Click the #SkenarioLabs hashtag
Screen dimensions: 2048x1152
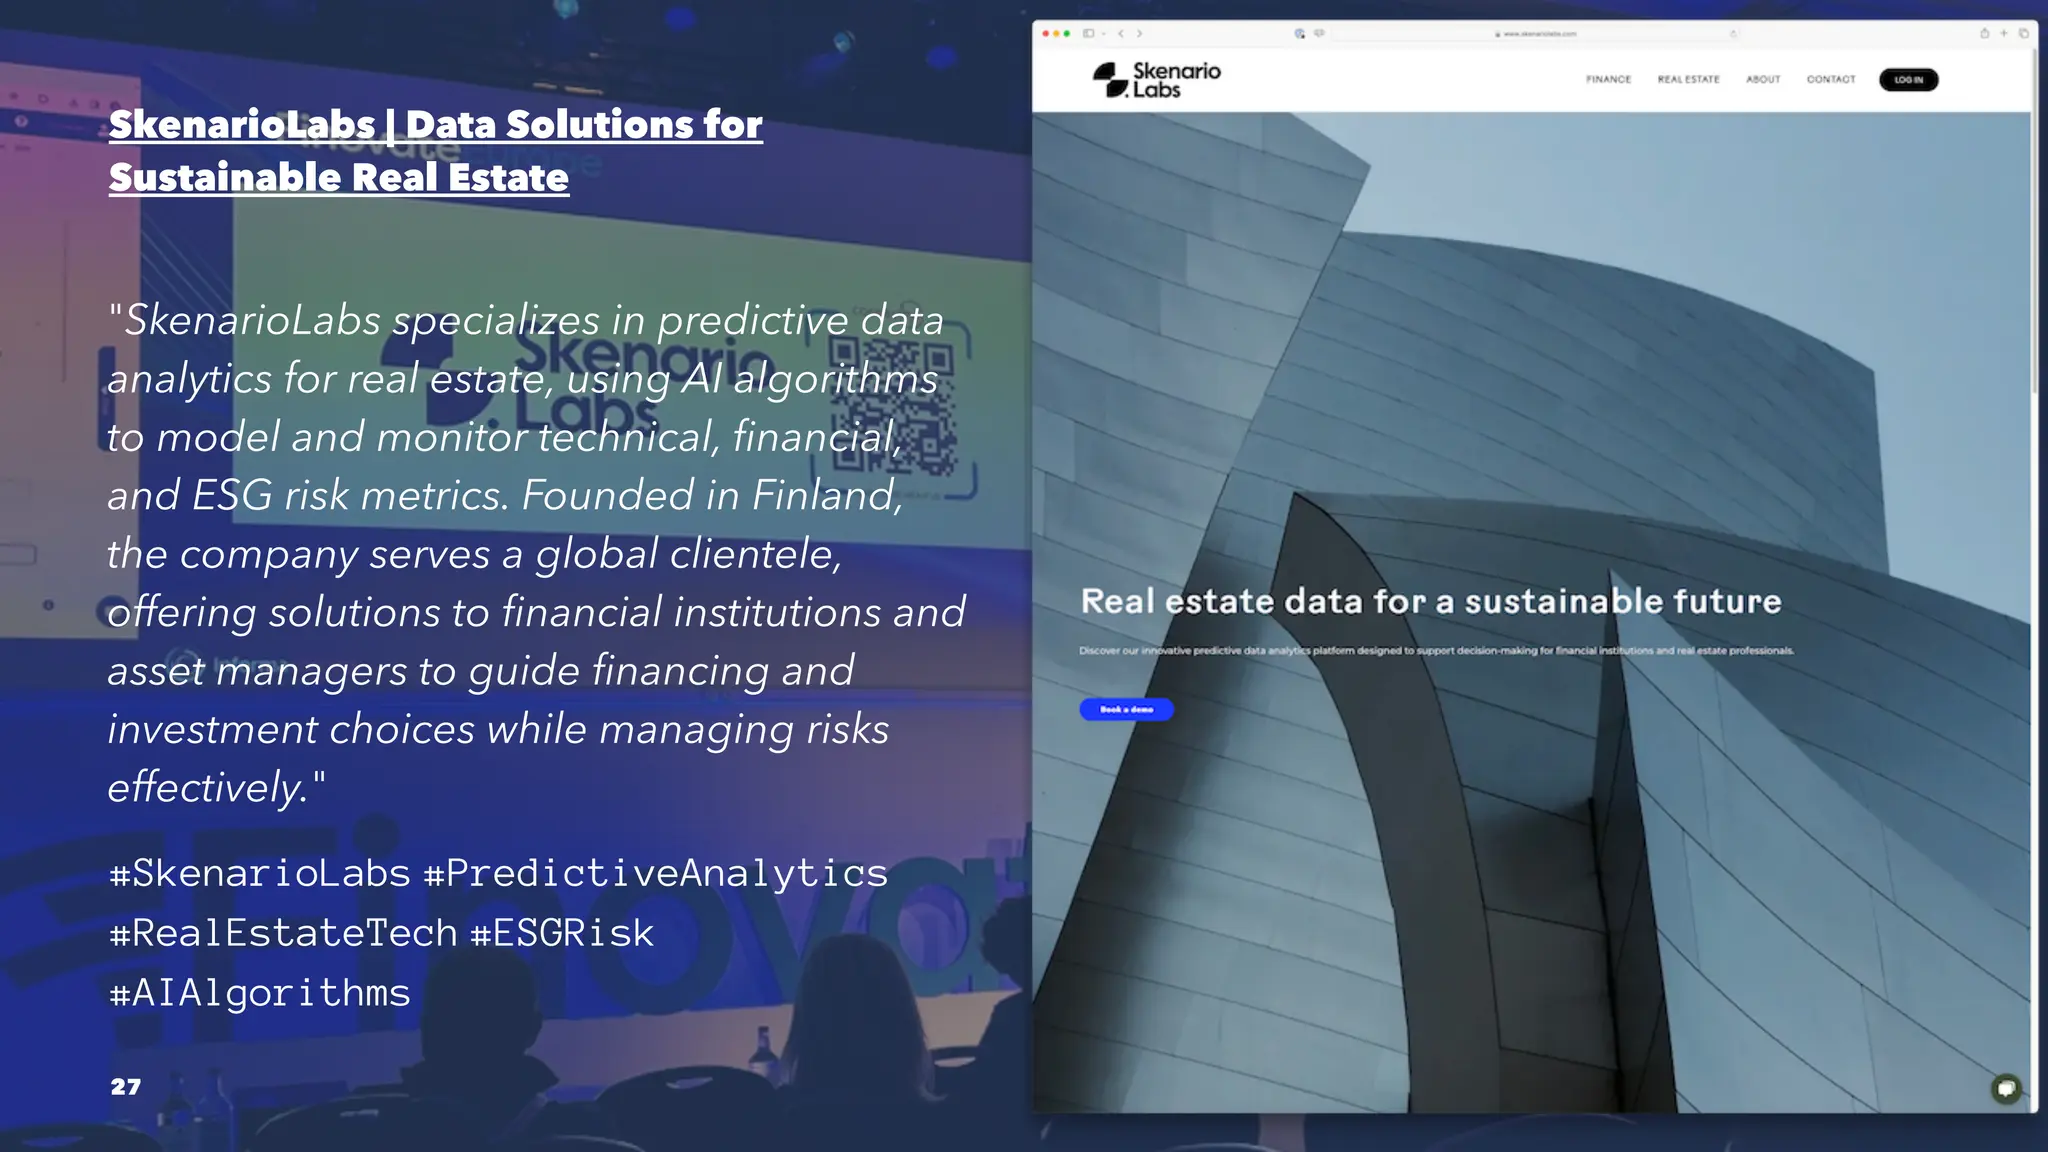[x=260, y=873]
